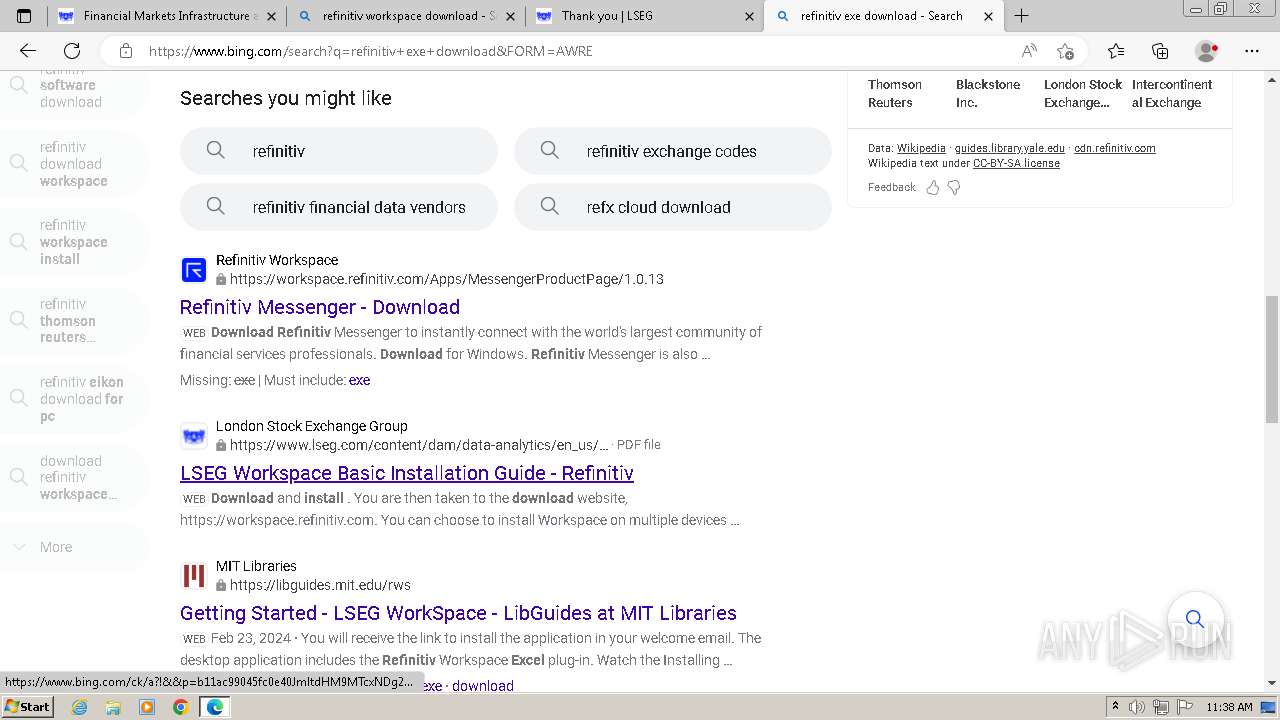Open Settings and more ellipsis menu
1280x720 pixels.
tap(1252, 51)
